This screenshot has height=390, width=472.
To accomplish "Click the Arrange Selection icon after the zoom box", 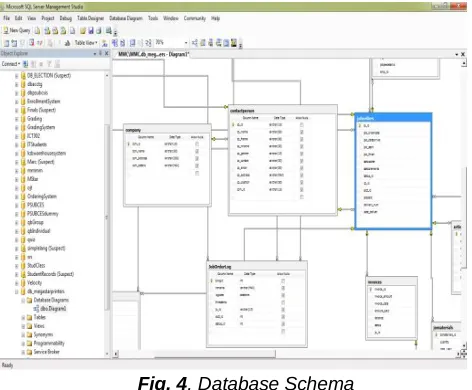I will [x=195, y=43].
